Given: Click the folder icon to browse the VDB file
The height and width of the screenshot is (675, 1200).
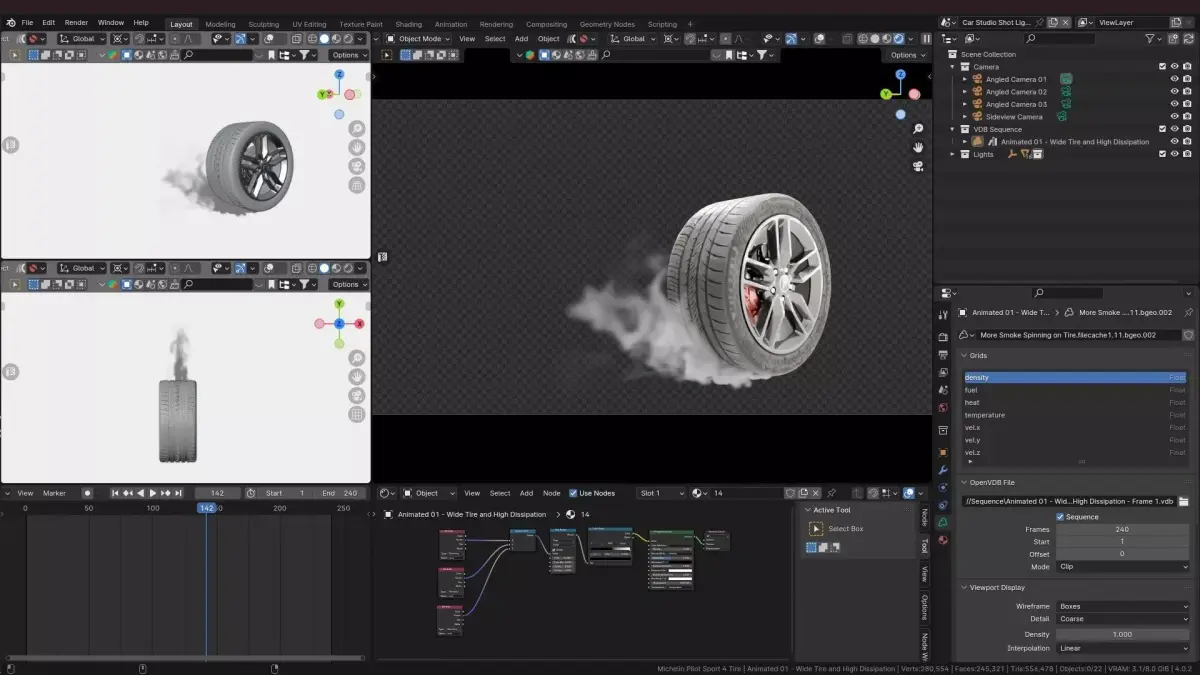Looking at the screenshot, I should (x=1184, y=501).
